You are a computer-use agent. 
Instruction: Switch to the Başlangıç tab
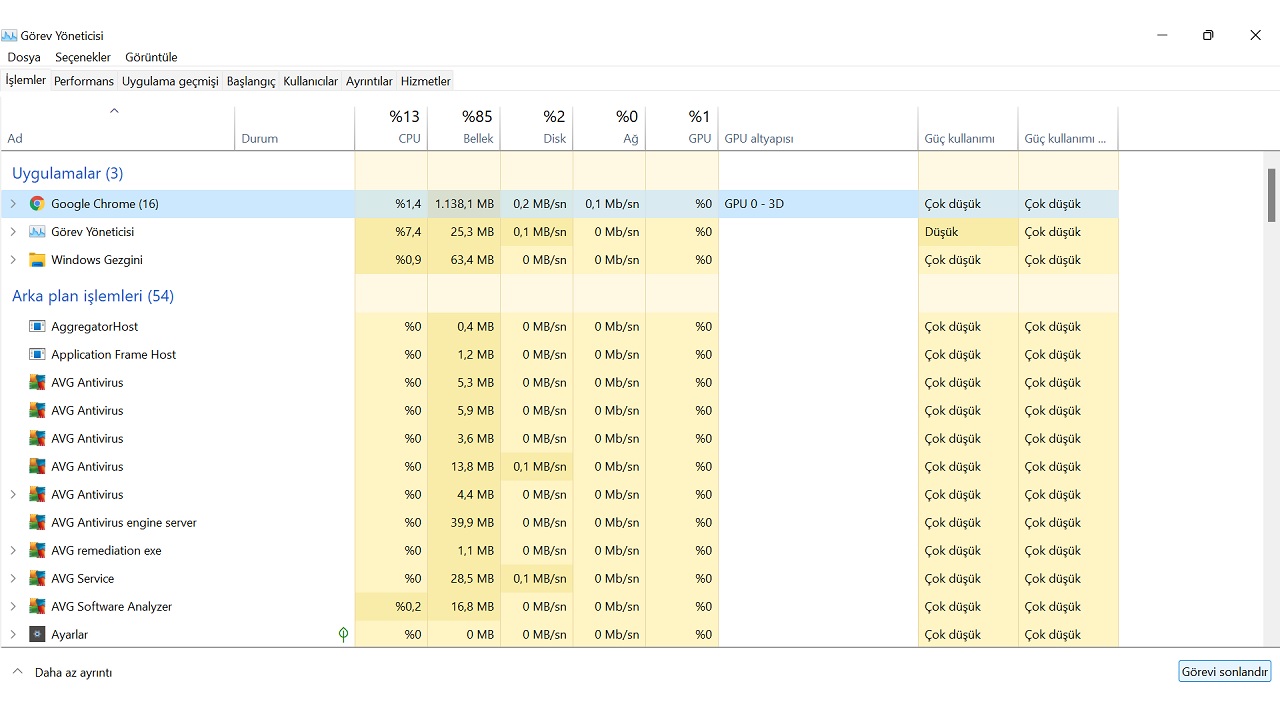point(251,81)
